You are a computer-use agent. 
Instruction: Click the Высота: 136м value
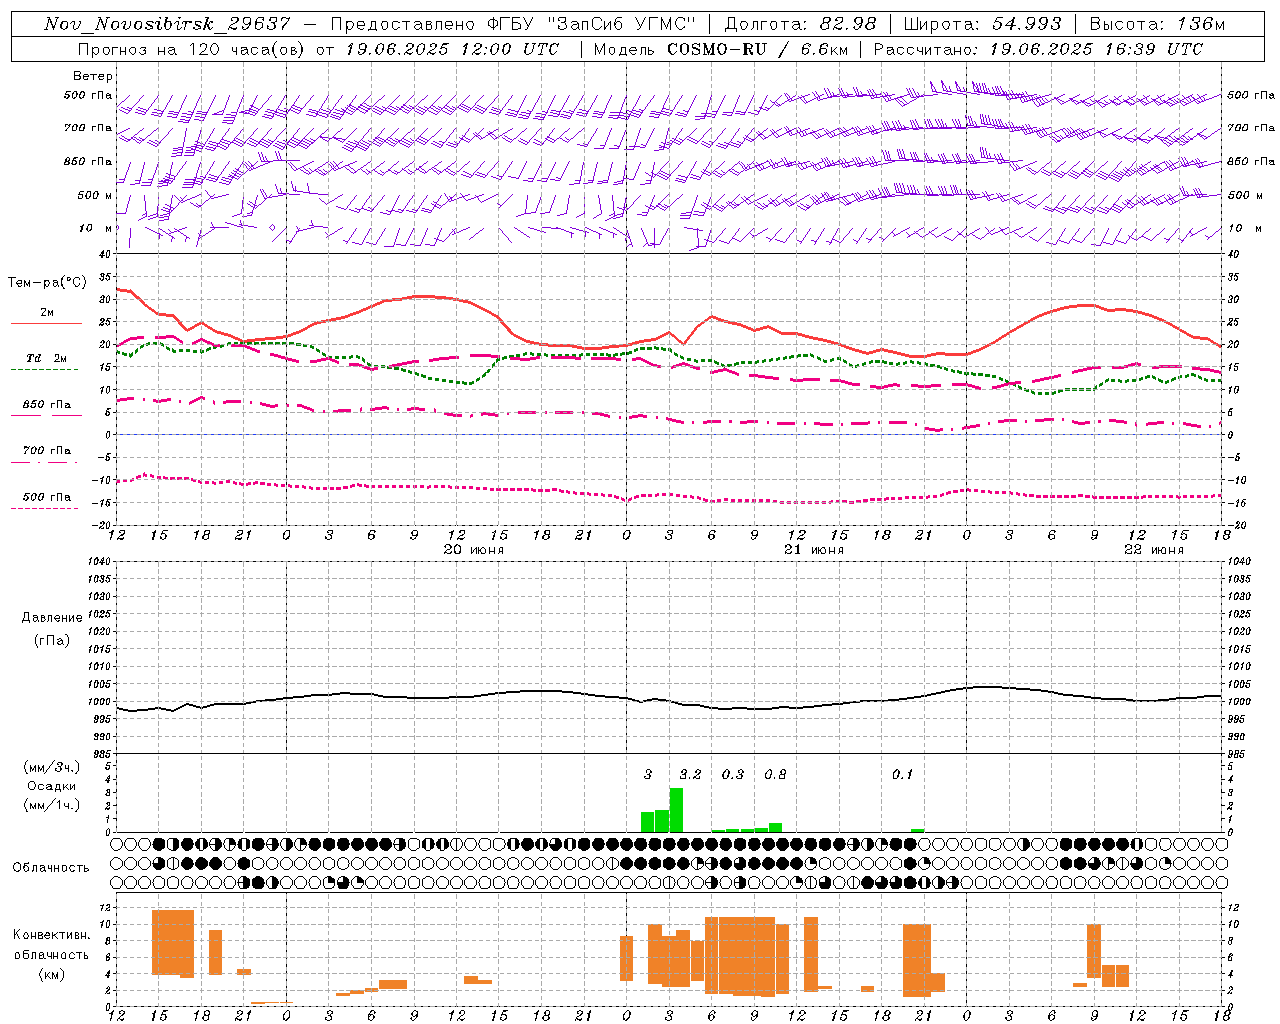point(1157,24)
